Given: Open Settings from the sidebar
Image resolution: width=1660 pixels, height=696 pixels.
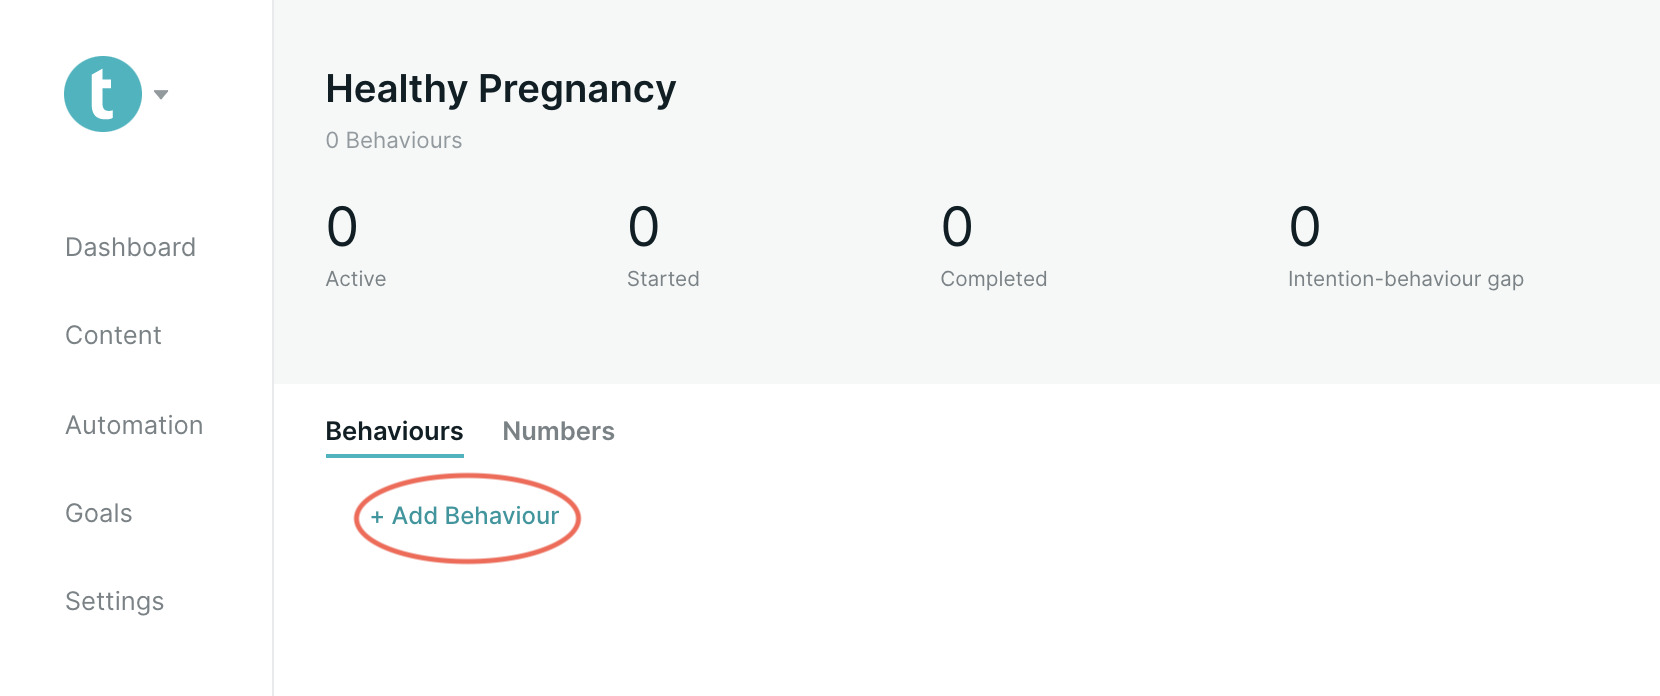Looking at the screenshot, I should click(x=114, y=601).
